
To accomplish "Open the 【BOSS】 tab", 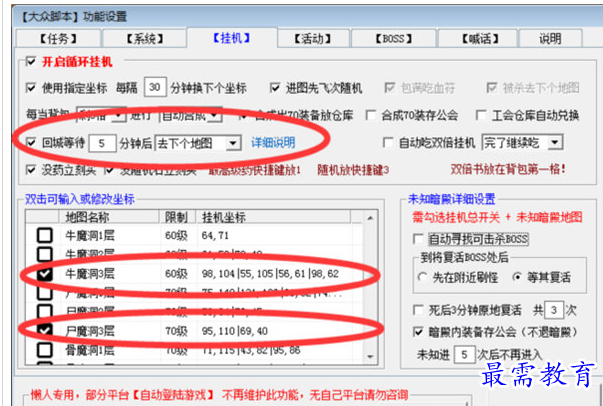I will click(x=393, y=38).
